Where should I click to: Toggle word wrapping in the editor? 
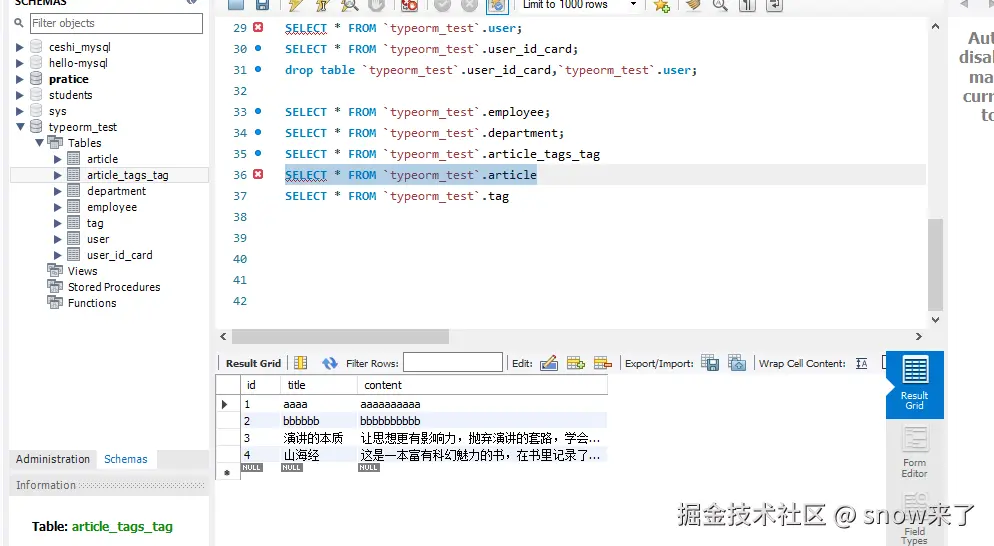pyautogui.click(x=774, y=5)
